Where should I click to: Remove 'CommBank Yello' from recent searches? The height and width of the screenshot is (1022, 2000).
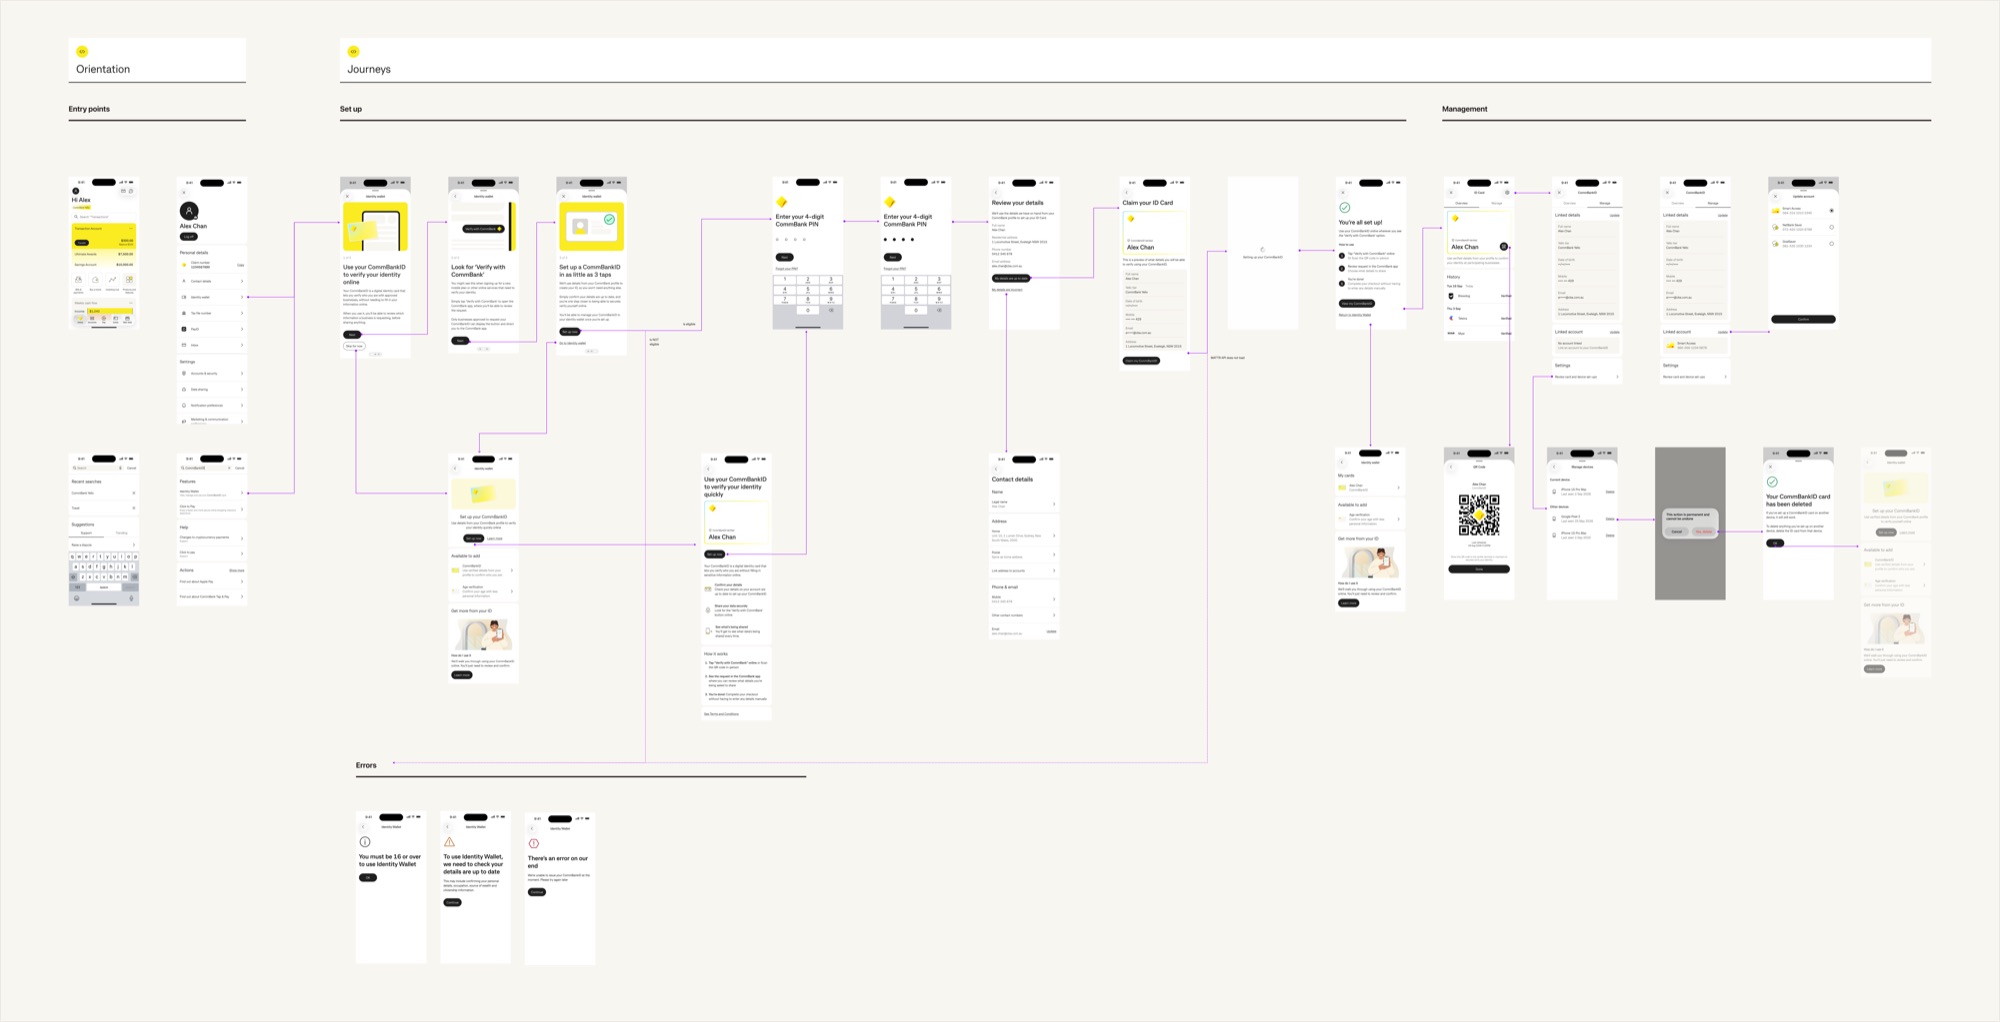133,493
